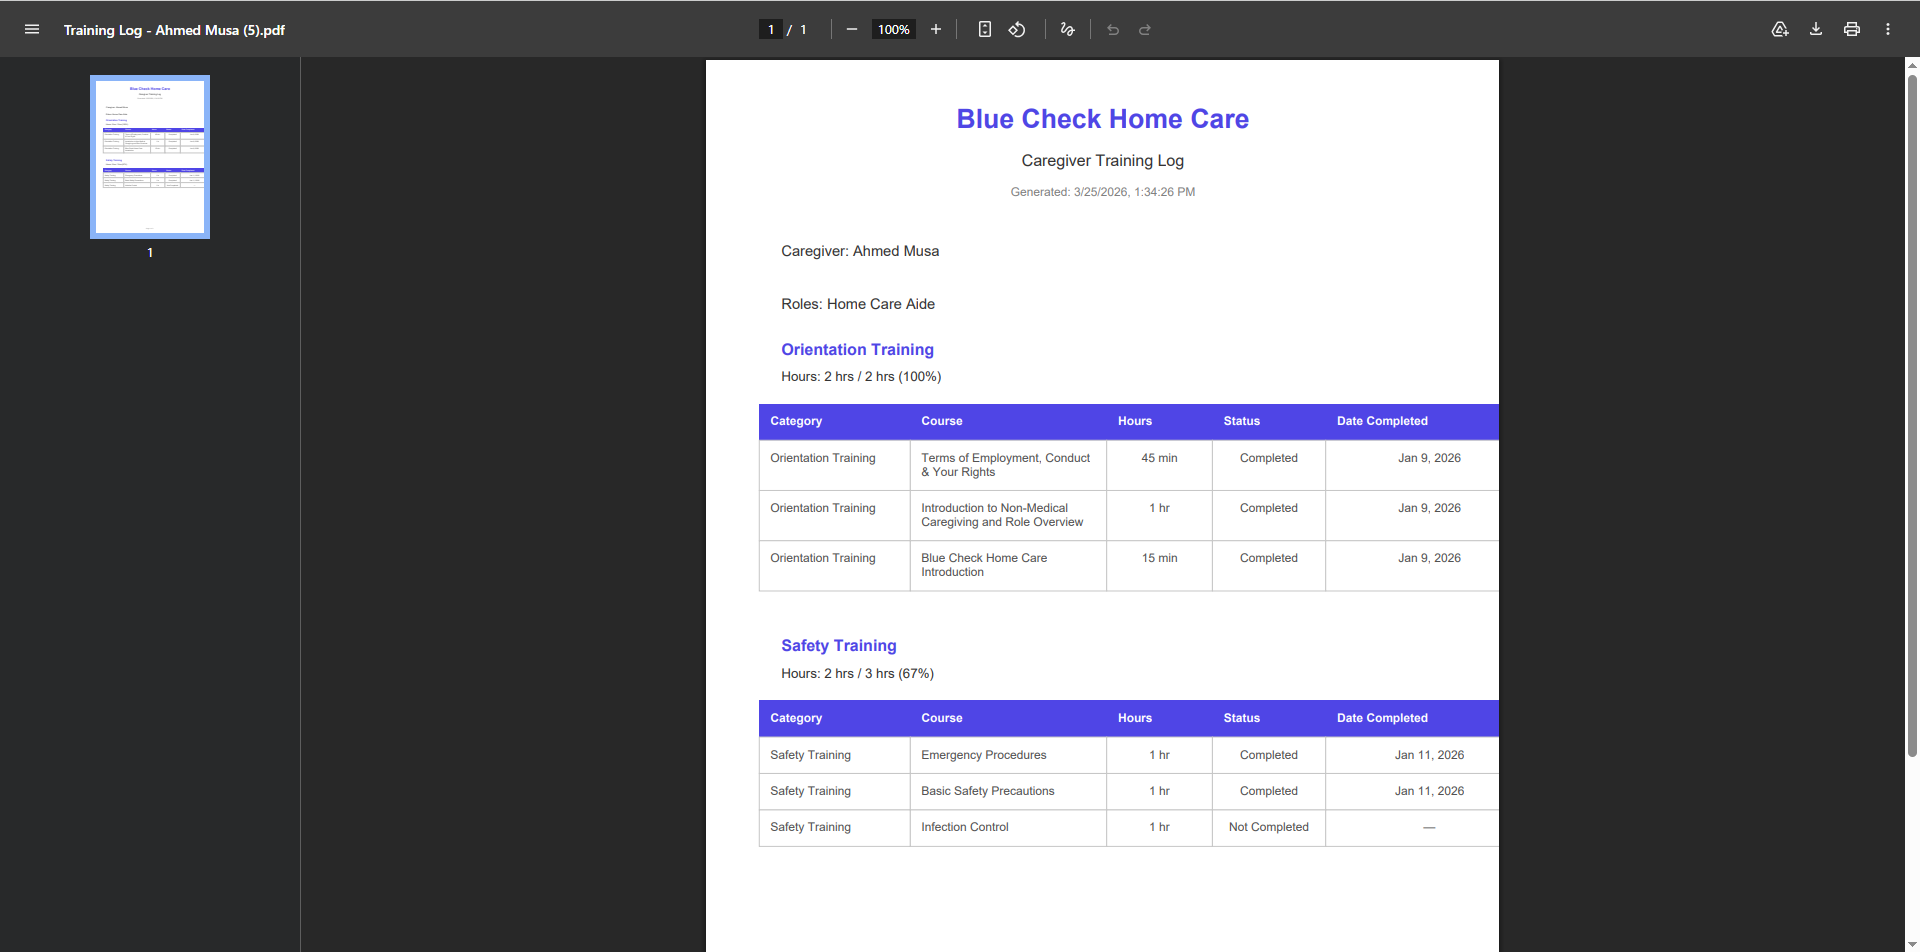Print the Training Log document

tap(1852, 30)
